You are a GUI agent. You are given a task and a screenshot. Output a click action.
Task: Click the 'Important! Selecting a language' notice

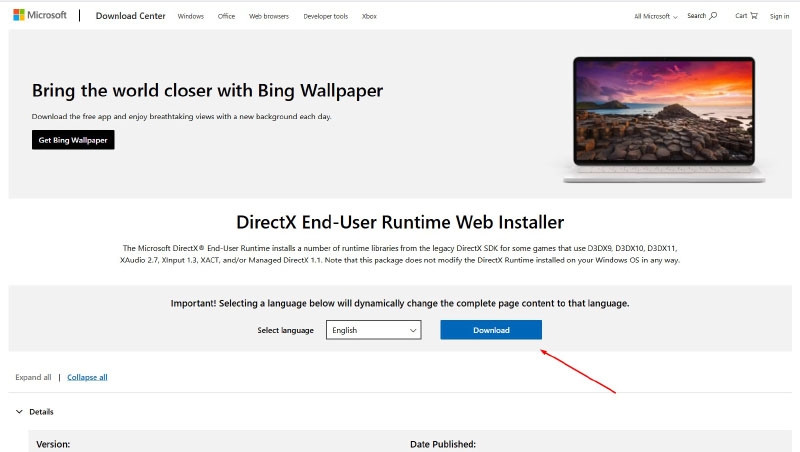[400, 303]
